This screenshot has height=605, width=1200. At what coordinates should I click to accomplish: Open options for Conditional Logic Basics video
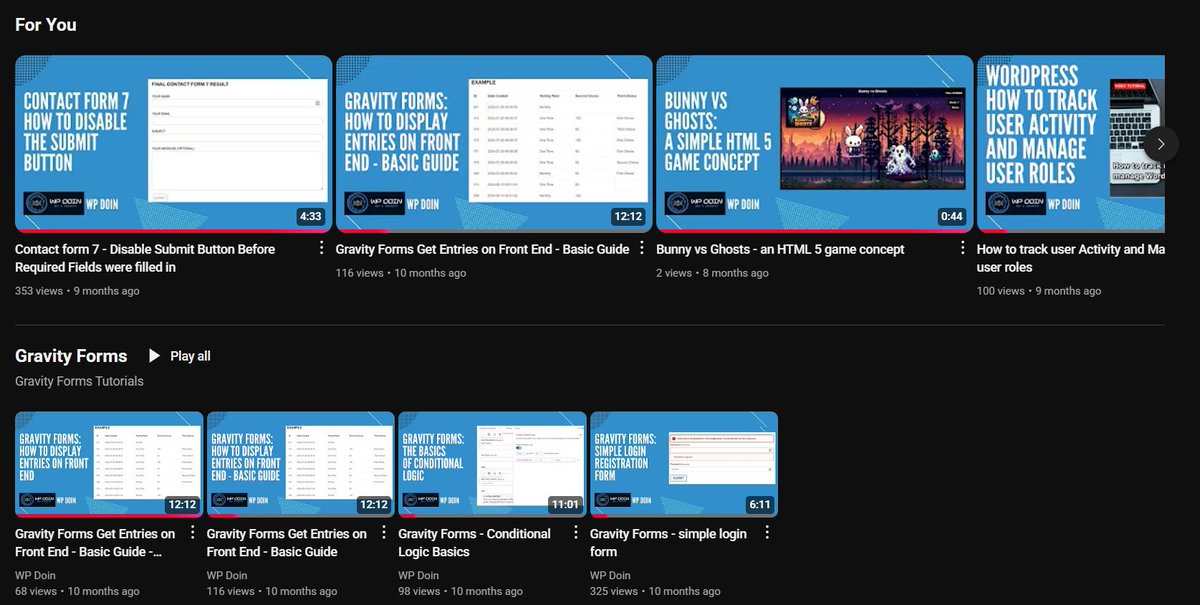coord(575,533)
